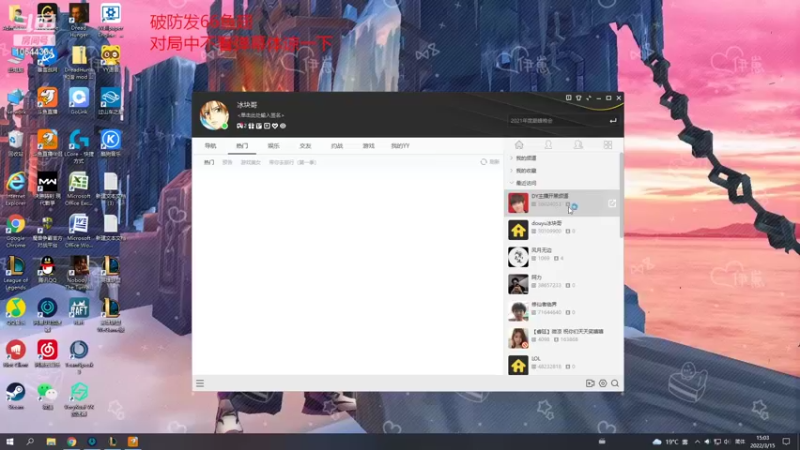Click the refresh icon in the hot list bar
This screenshot has width=800, height=450.
(484, 162)
